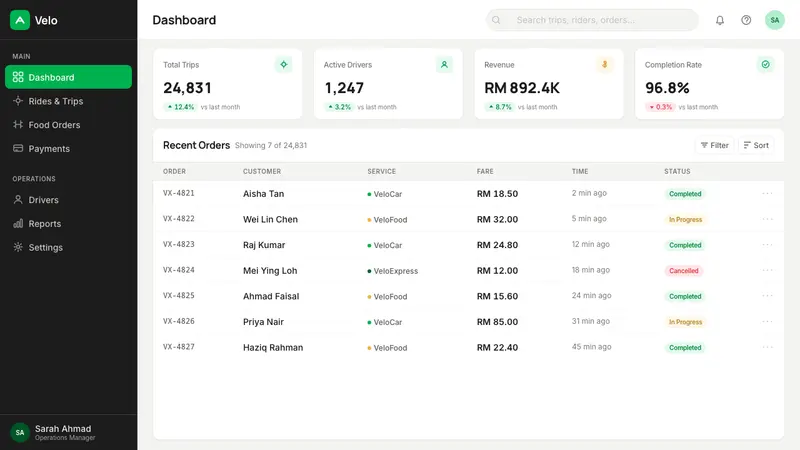
Task: Open Reports in the sidebar
Action: (68, 223)
